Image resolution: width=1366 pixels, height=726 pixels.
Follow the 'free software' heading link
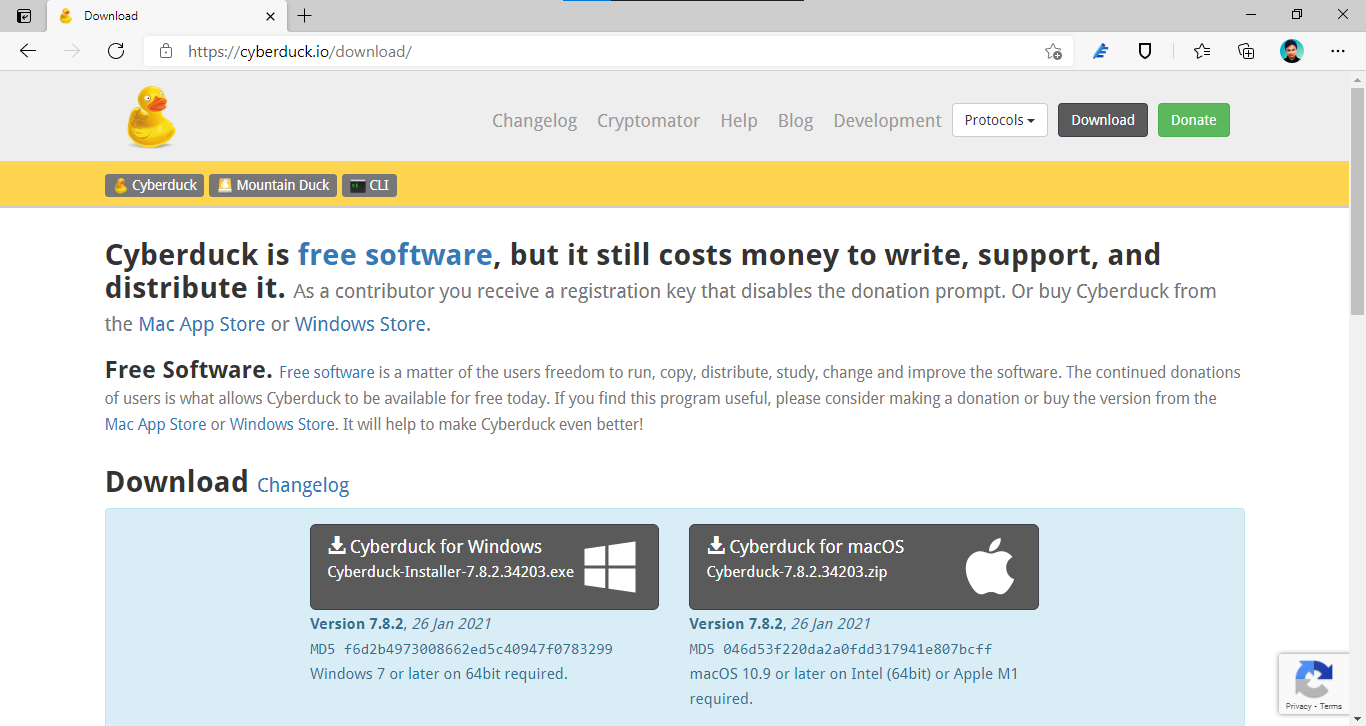click(395, 255)
